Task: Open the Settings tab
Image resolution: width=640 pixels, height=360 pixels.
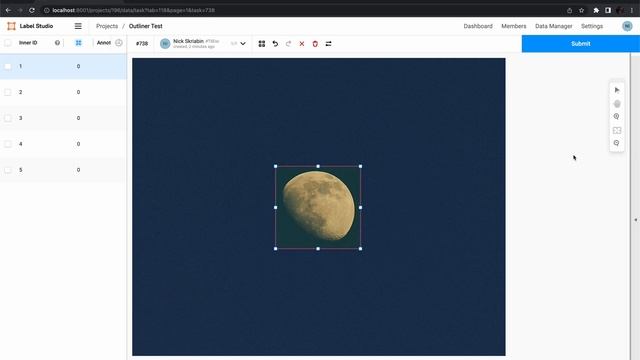Action: tap(592, 26)
